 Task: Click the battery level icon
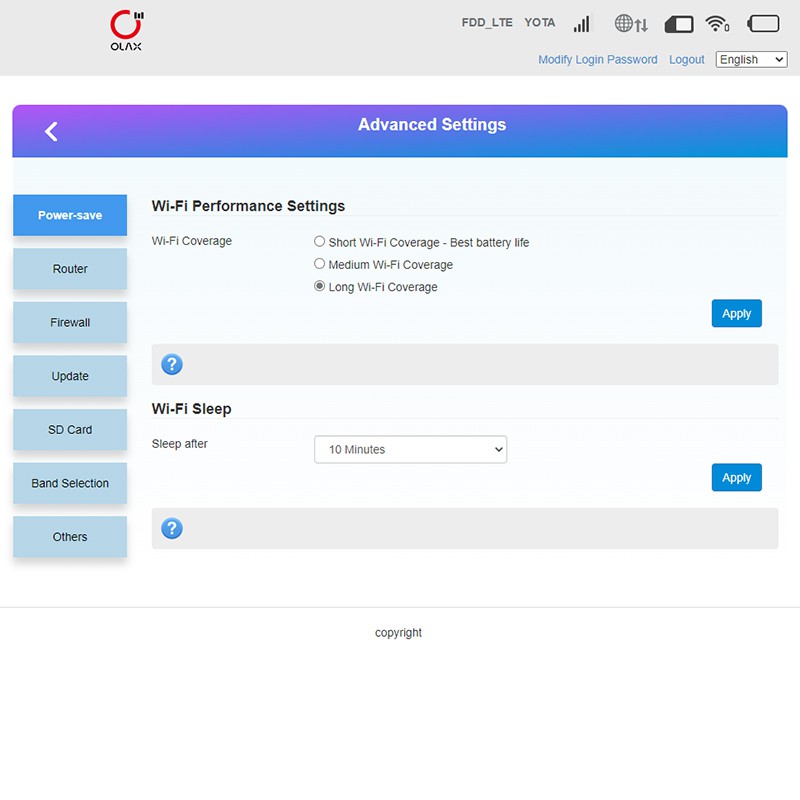point(763,23)
